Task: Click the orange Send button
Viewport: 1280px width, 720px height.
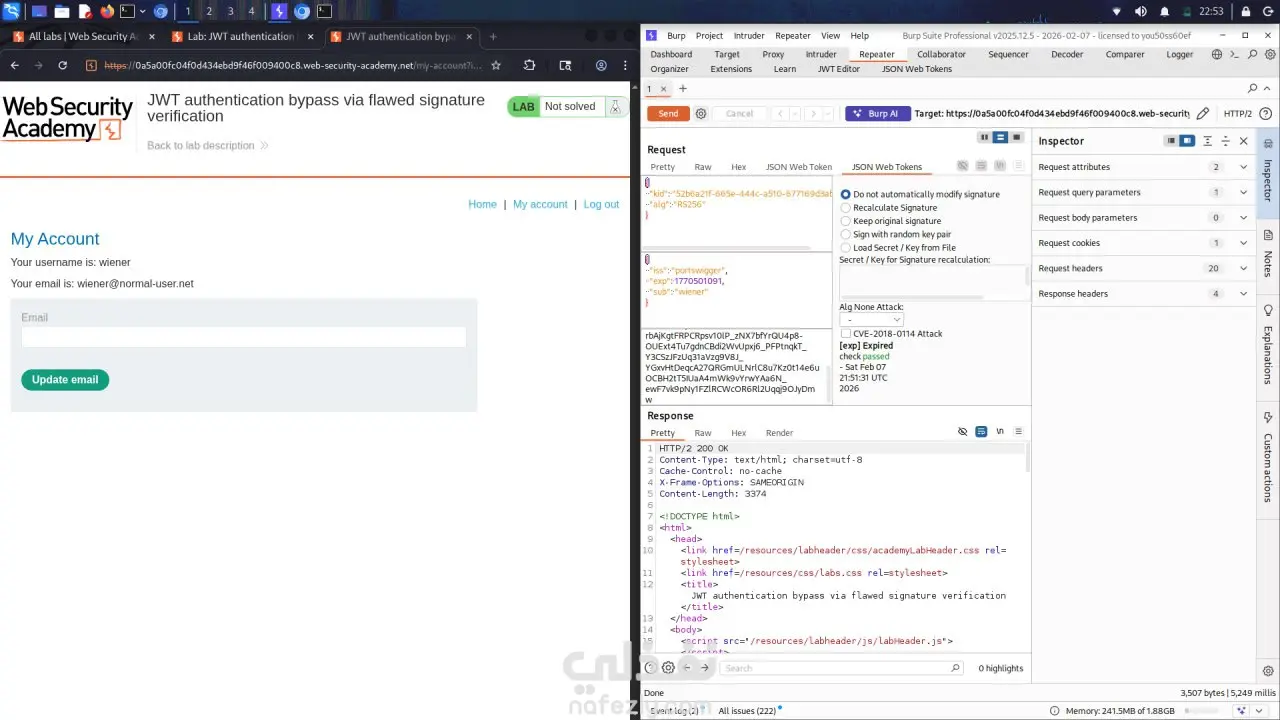Action: pyautogui.click(x=668, y=114)
